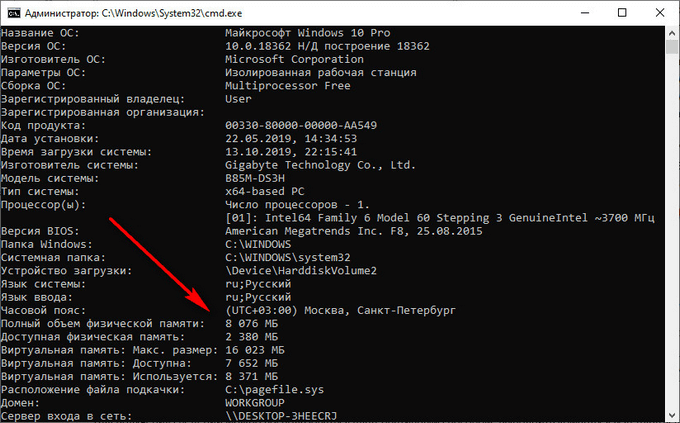
Task: Click the value 'Изолированная рабочая станция'
Action: pyautogui.click(x=320, y=72)
